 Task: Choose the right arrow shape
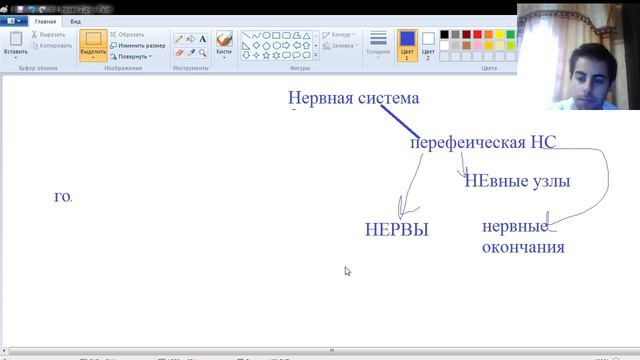click(286, 45)
